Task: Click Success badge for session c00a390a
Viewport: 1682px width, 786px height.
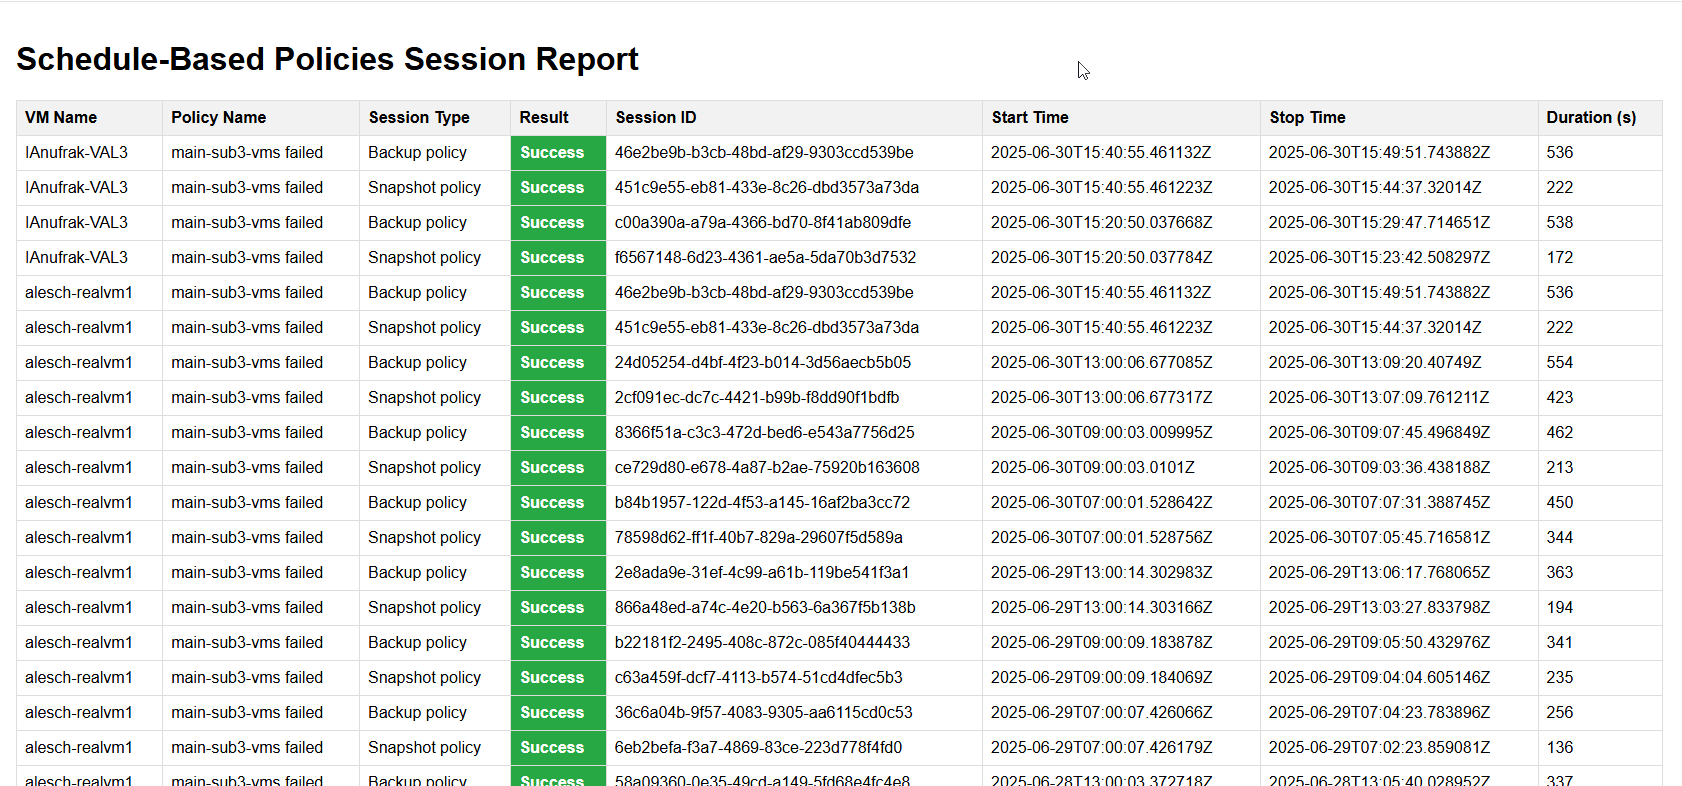Action: [558, 222]
